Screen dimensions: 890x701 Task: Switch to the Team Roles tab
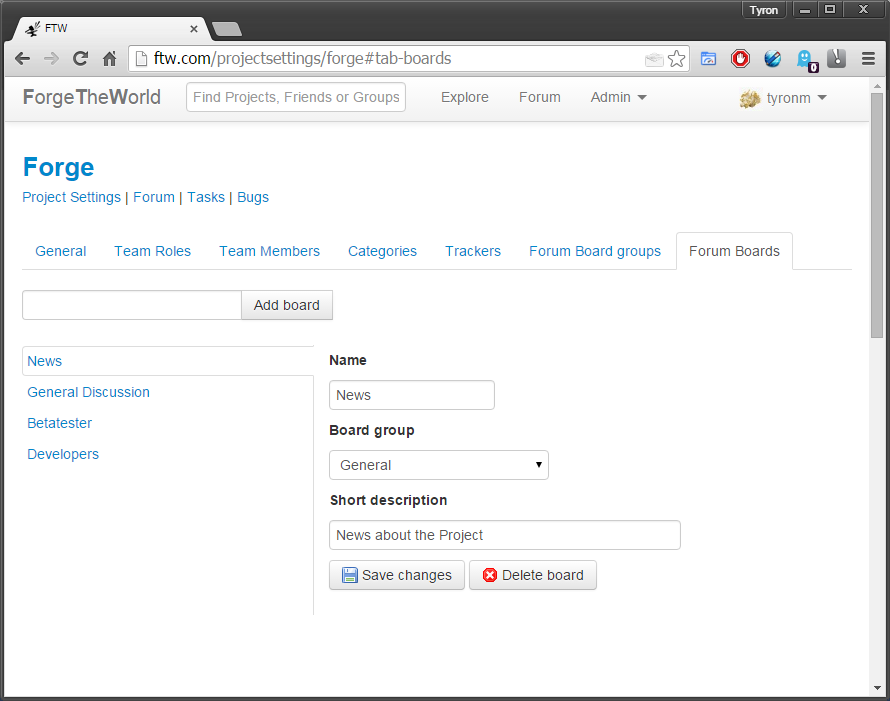coord(152,251)
